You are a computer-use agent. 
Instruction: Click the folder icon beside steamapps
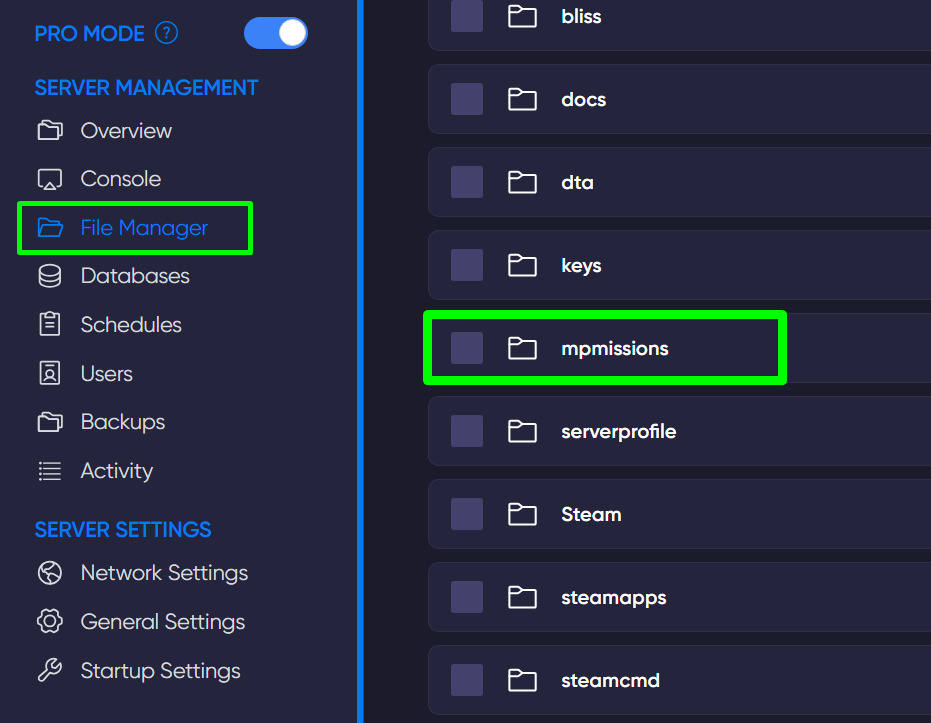point(522,597)
